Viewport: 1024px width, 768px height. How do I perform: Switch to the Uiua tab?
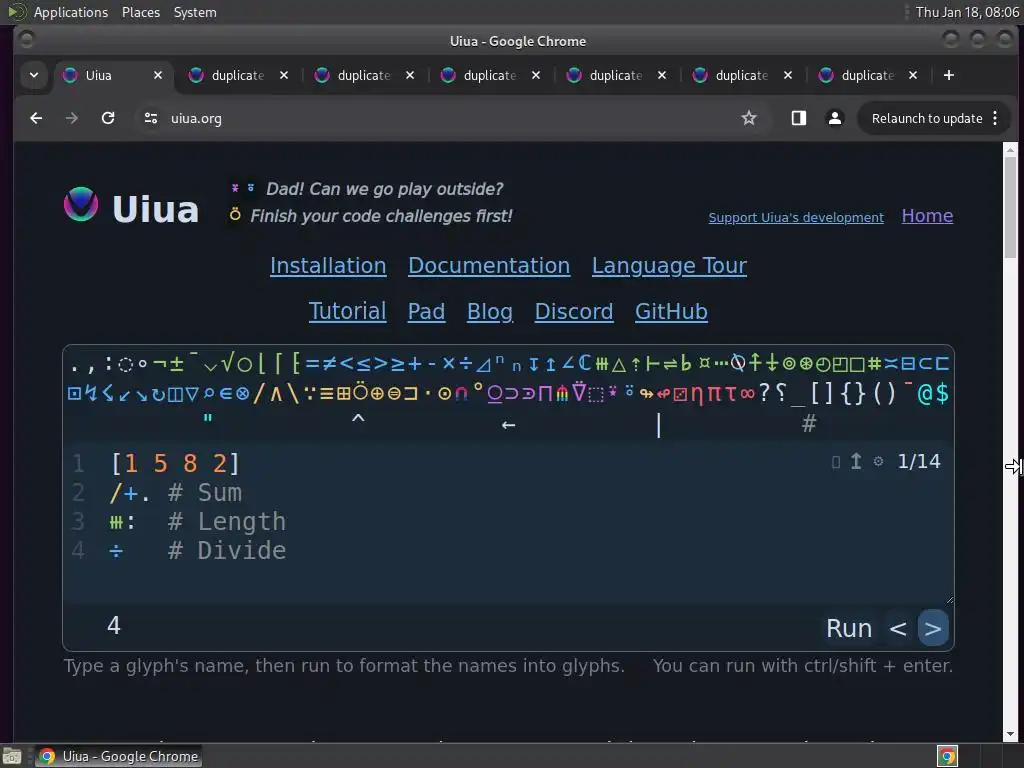pos(112,75)
